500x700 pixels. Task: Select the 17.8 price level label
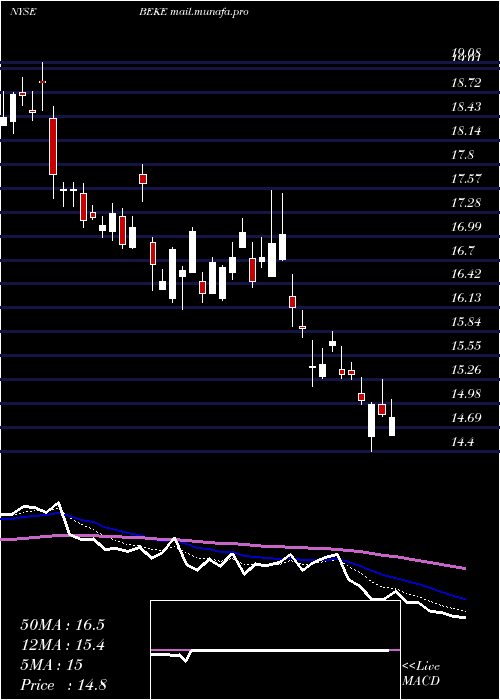coord(463,155)
